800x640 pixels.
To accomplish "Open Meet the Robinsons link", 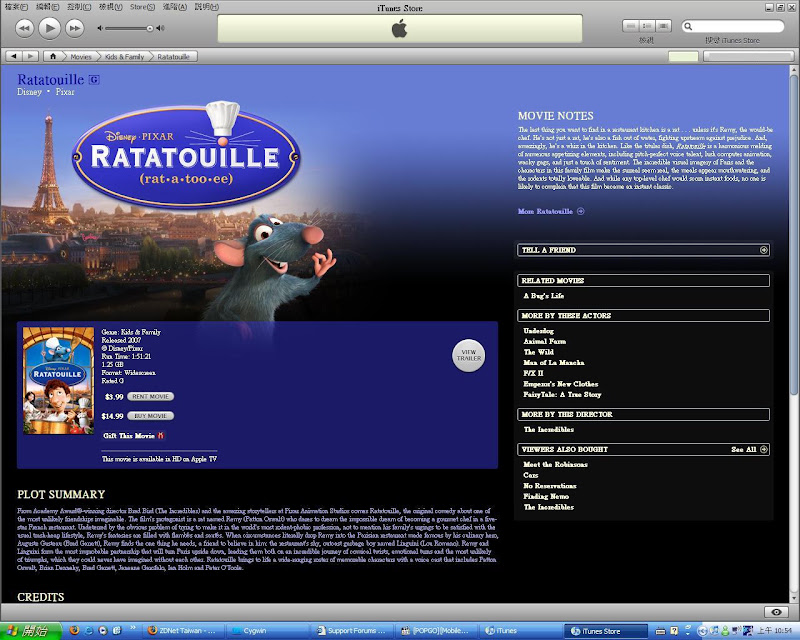I will (x=555, y=464).
